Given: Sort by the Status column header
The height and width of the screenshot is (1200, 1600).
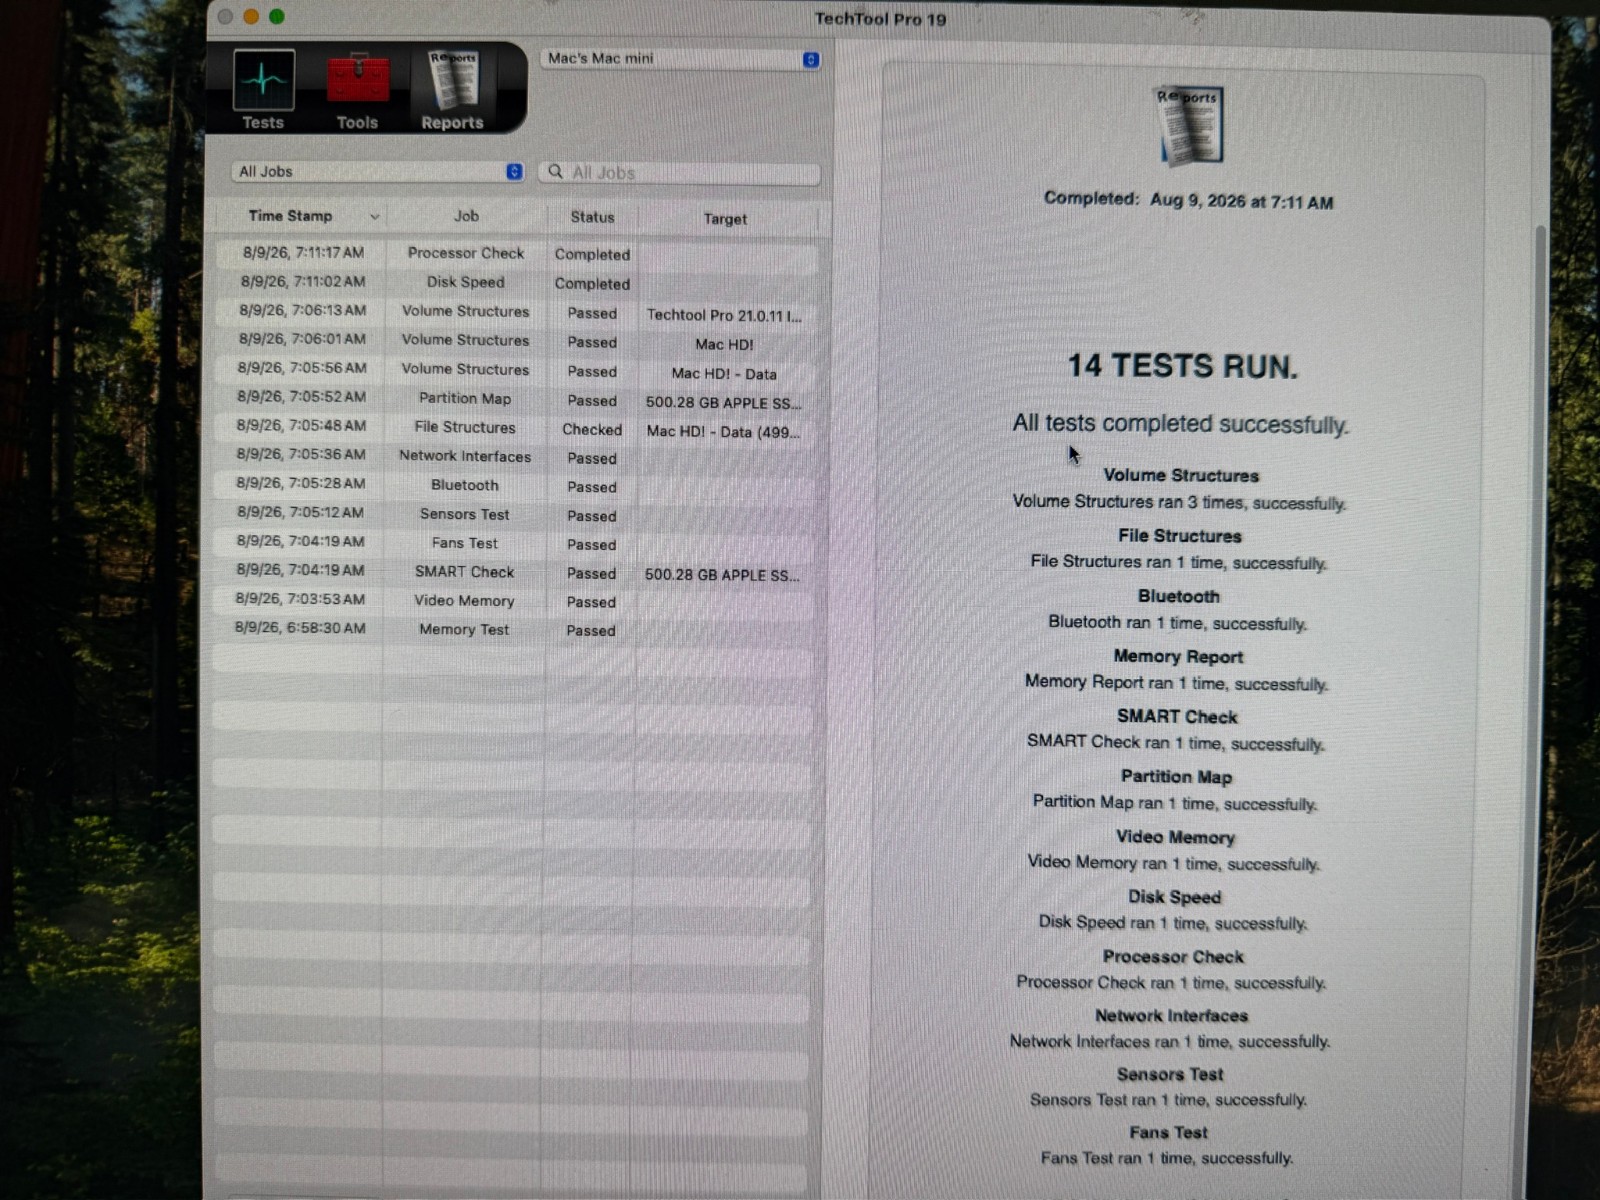Looking at the screenshot, I should [592, 217].
